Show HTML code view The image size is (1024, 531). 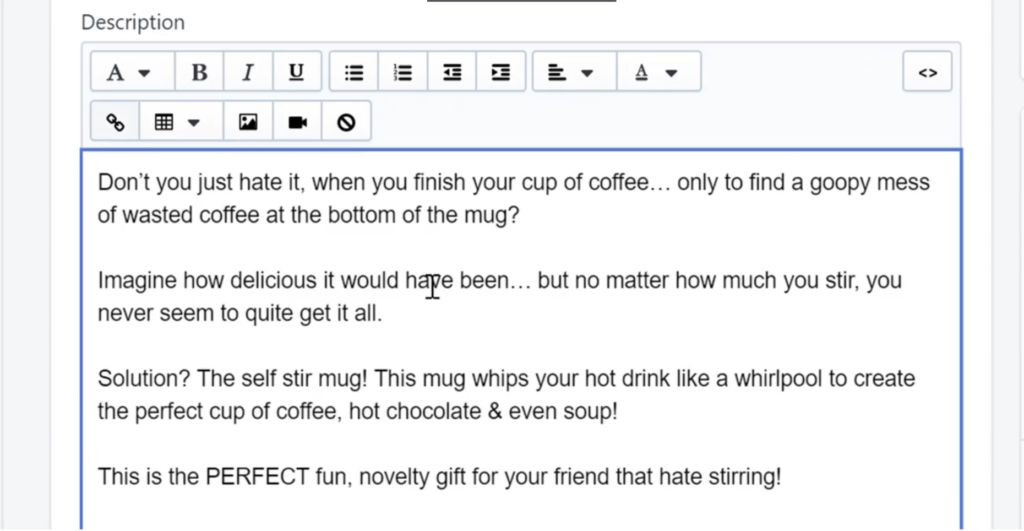point(927,72)
